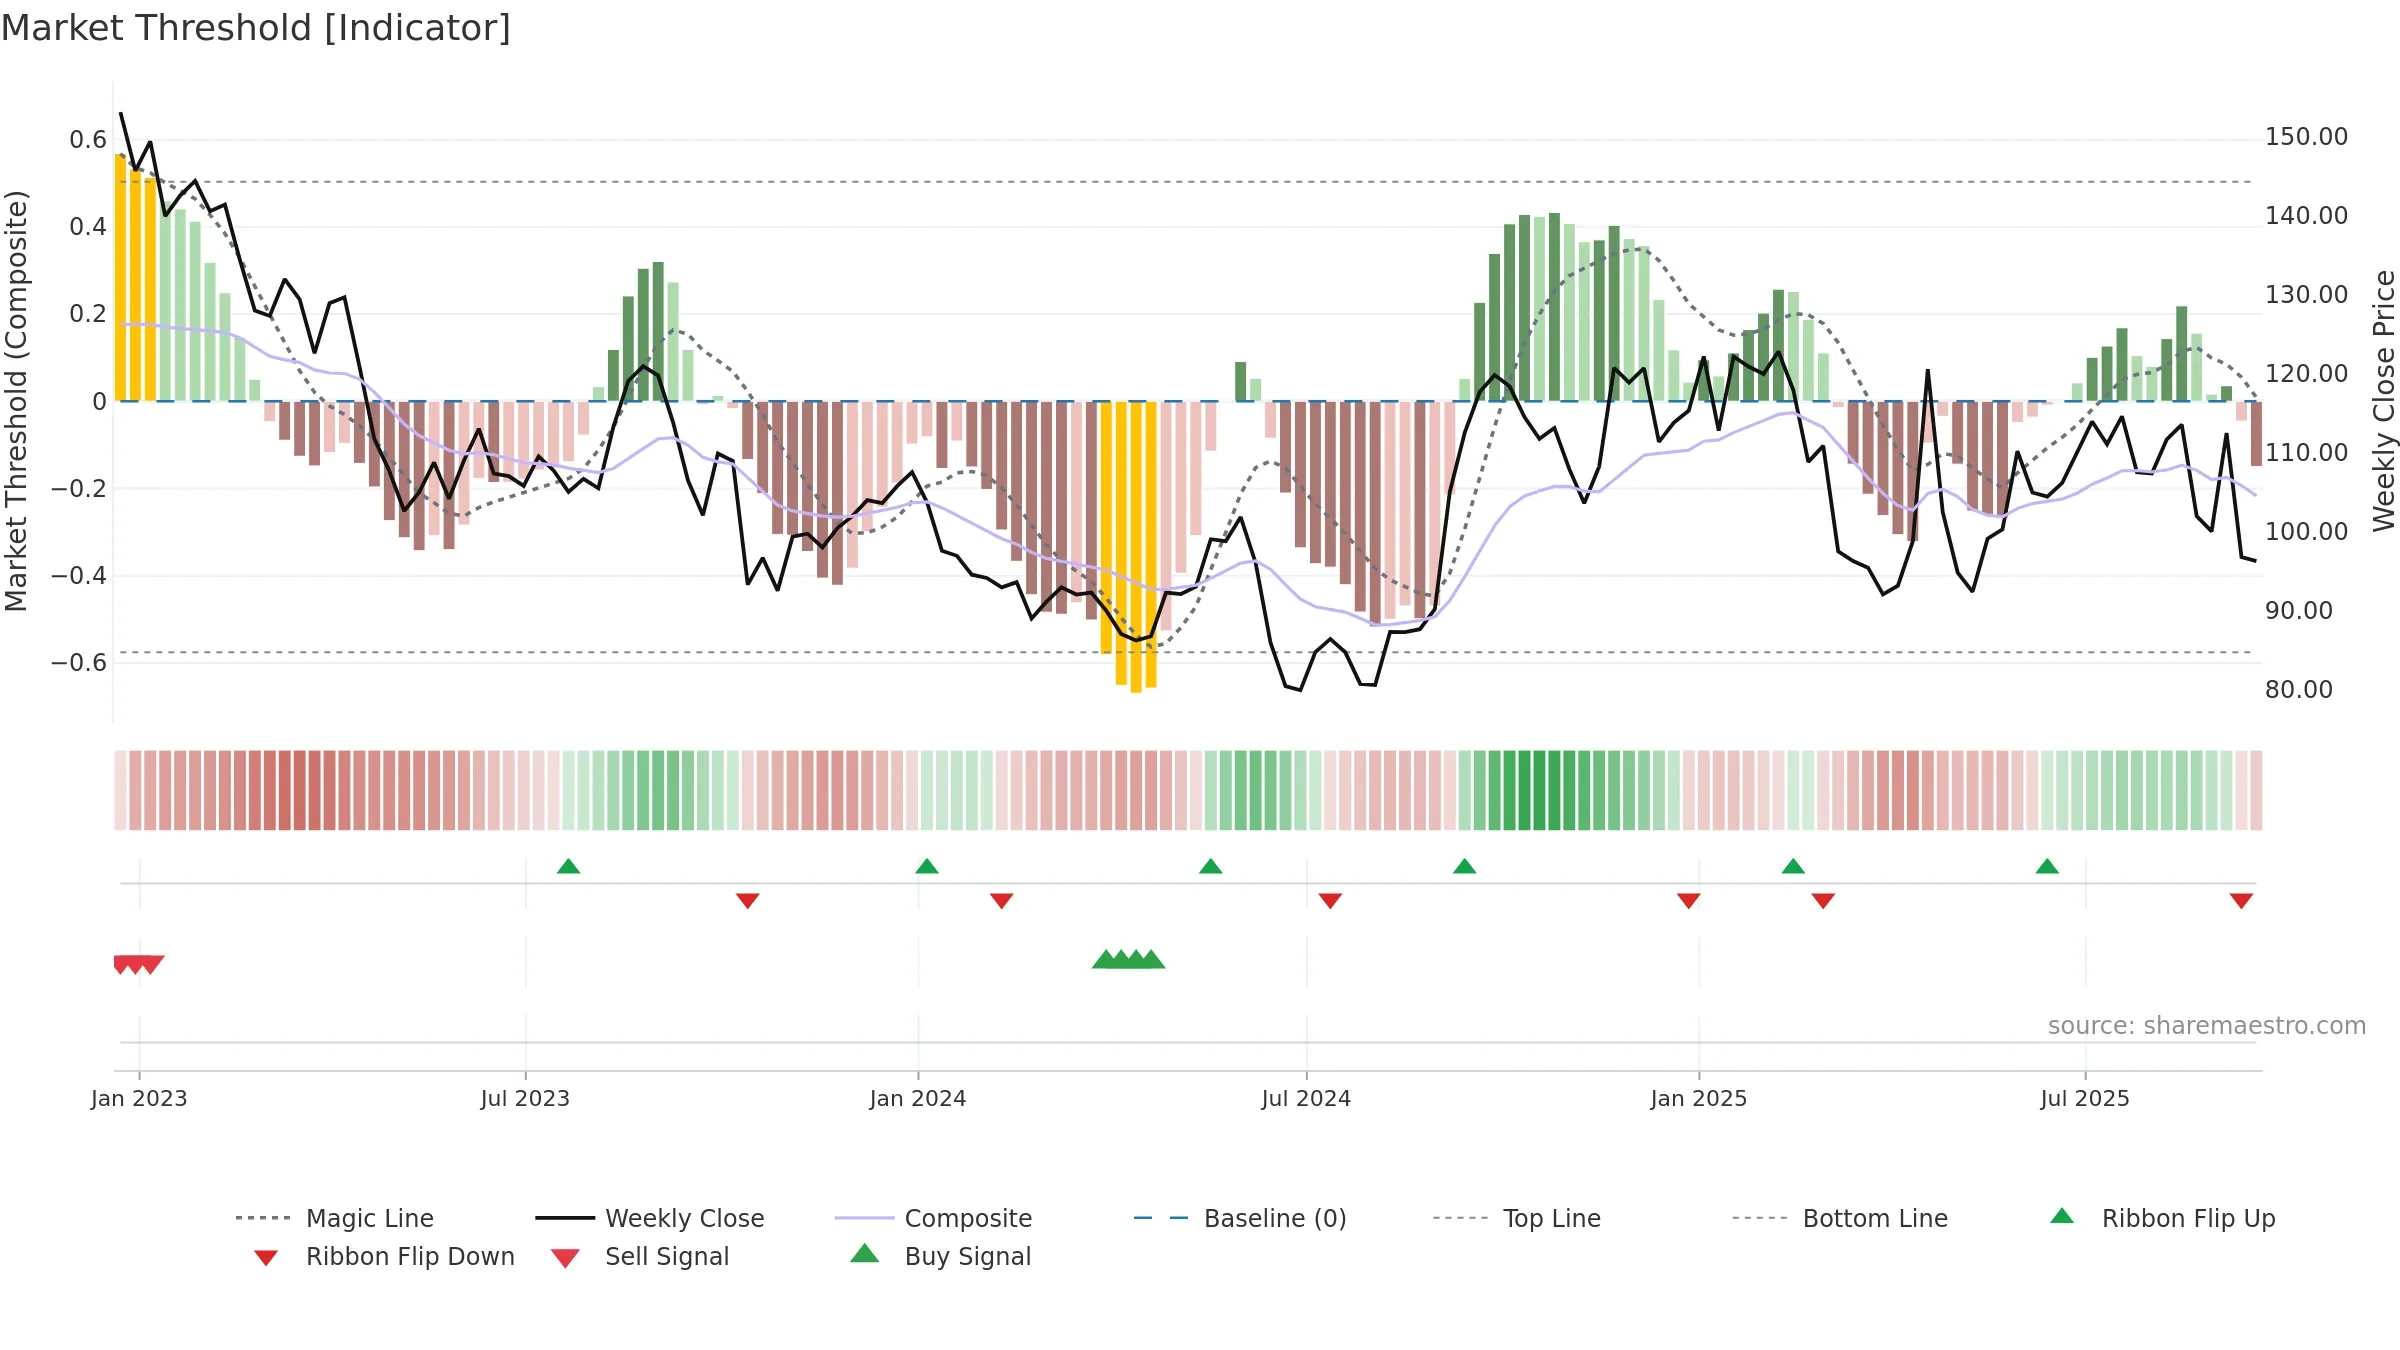2400x1350 pixels.
Task: Click the ribbon flip down marker before Jan 2025
Action: click(x=1689, y=901)
